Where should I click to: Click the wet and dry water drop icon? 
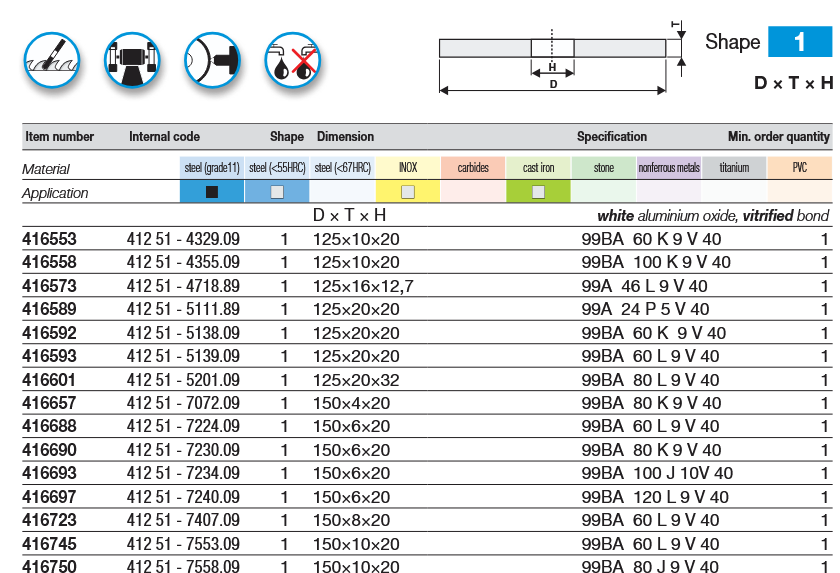(x=291, y=62)
